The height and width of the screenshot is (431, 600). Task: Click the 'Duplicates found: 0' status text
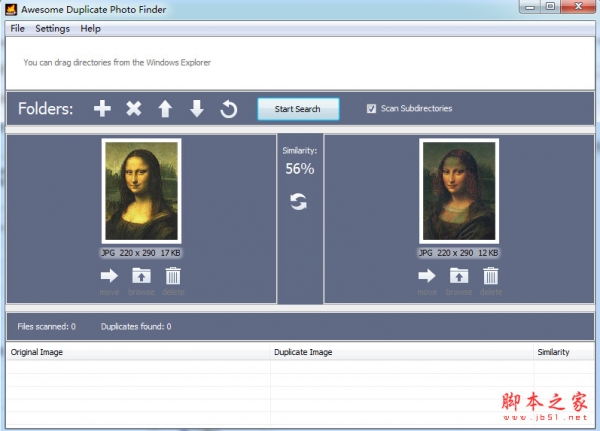[136, 327]
